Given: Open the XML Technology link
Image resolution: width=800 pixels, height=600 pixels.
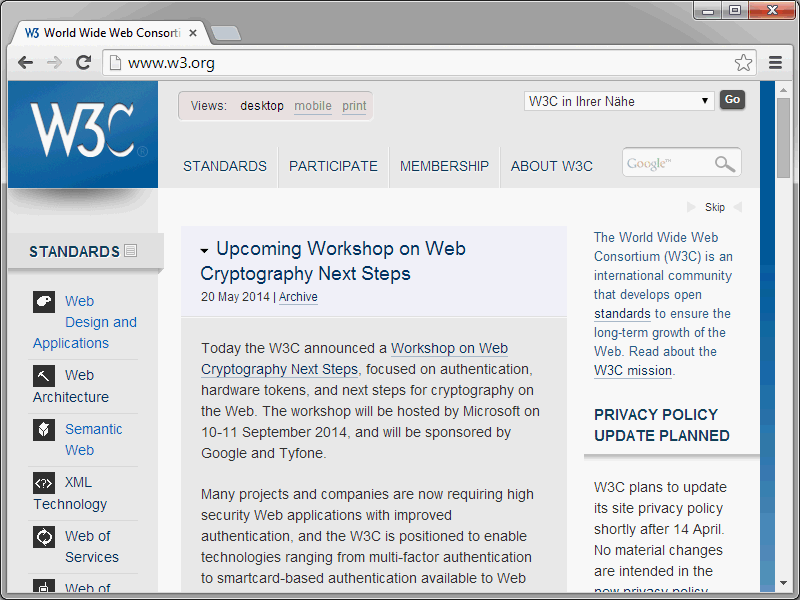Looking at the screenshot, I should tap(70, 493).
